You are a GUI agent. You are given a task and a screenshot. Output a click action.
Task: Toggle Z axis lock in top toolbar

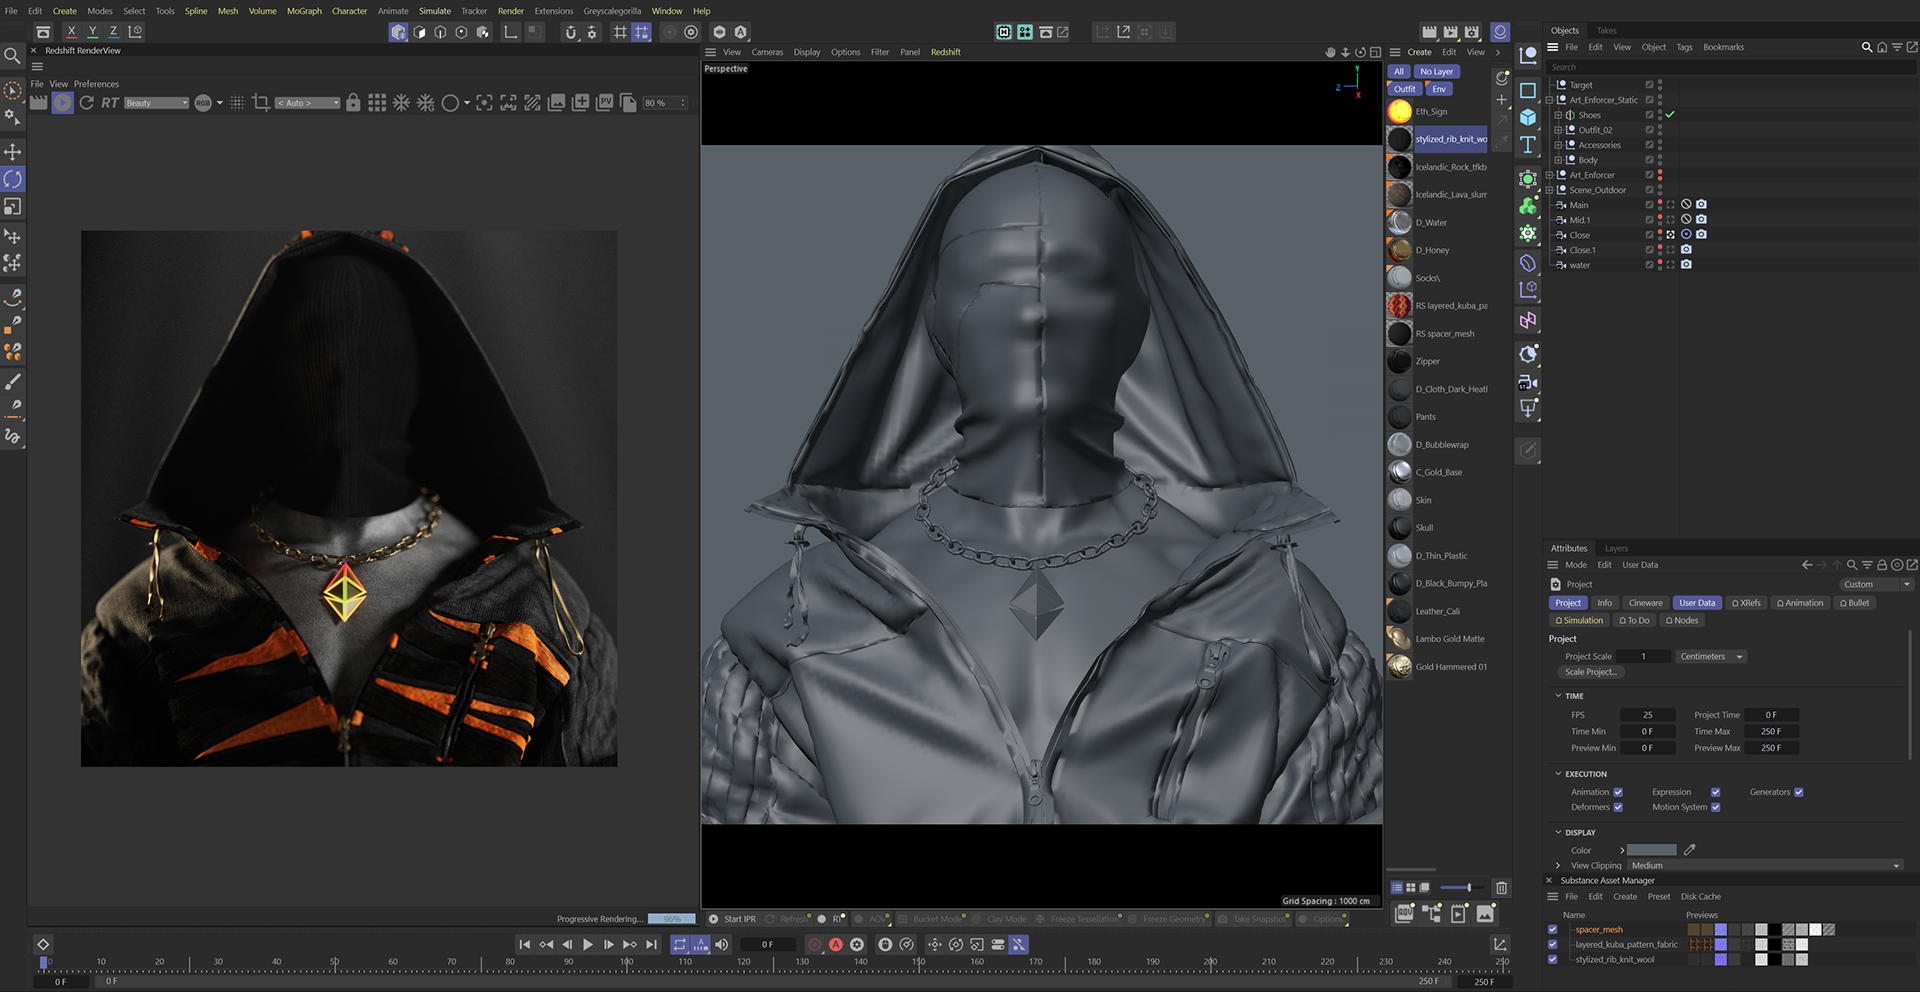[x=113, y=32]
